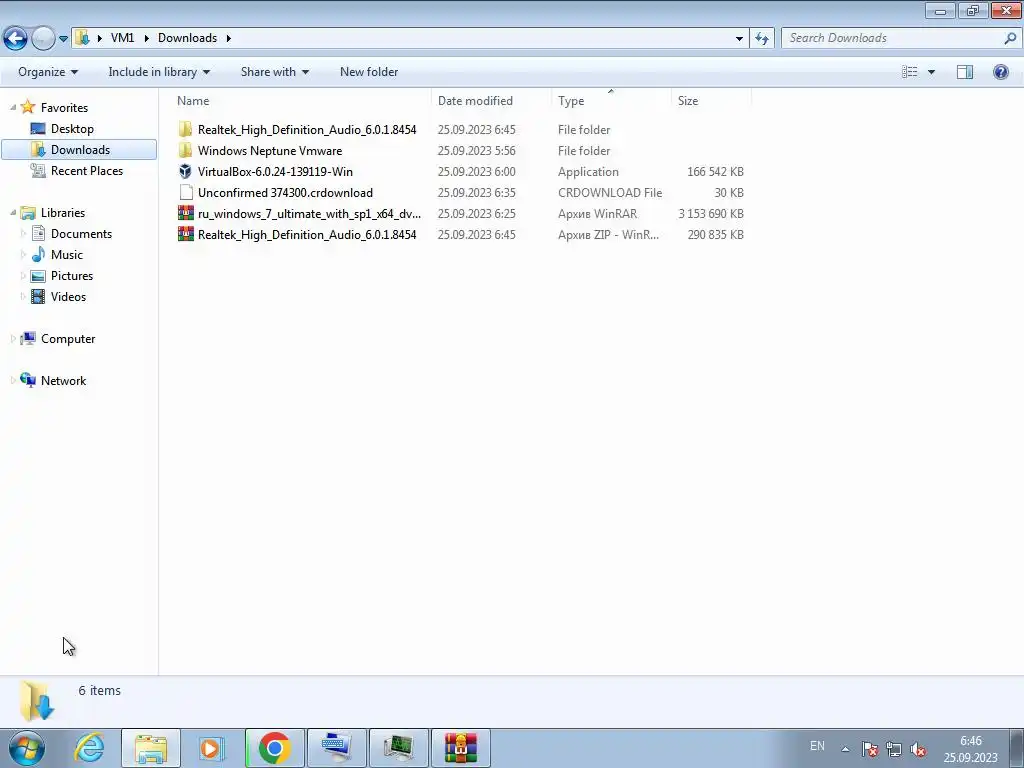Create a New folder
This screenshot has height=768, width=1024.
tap(369, 72)
